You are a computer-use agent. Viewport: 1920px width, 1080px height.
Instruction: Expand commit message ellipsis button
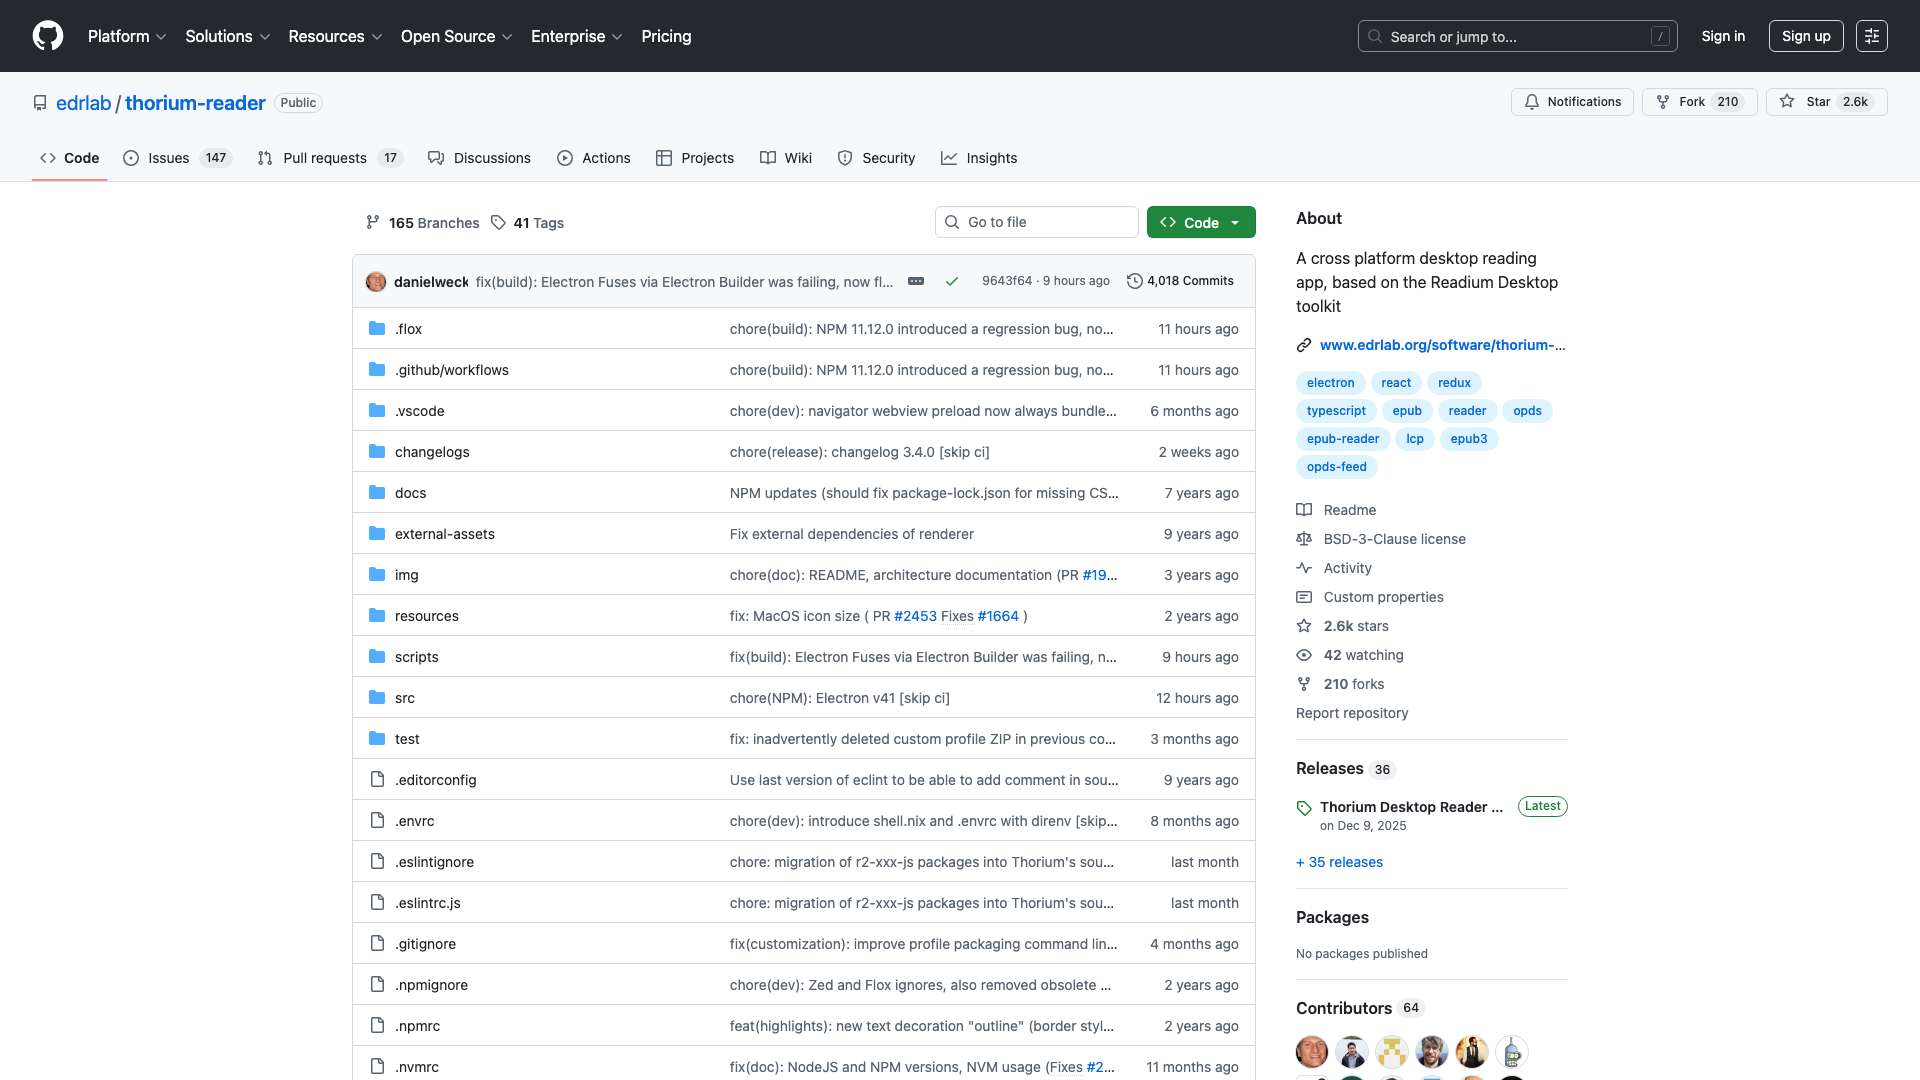click(x=916, y=281)
